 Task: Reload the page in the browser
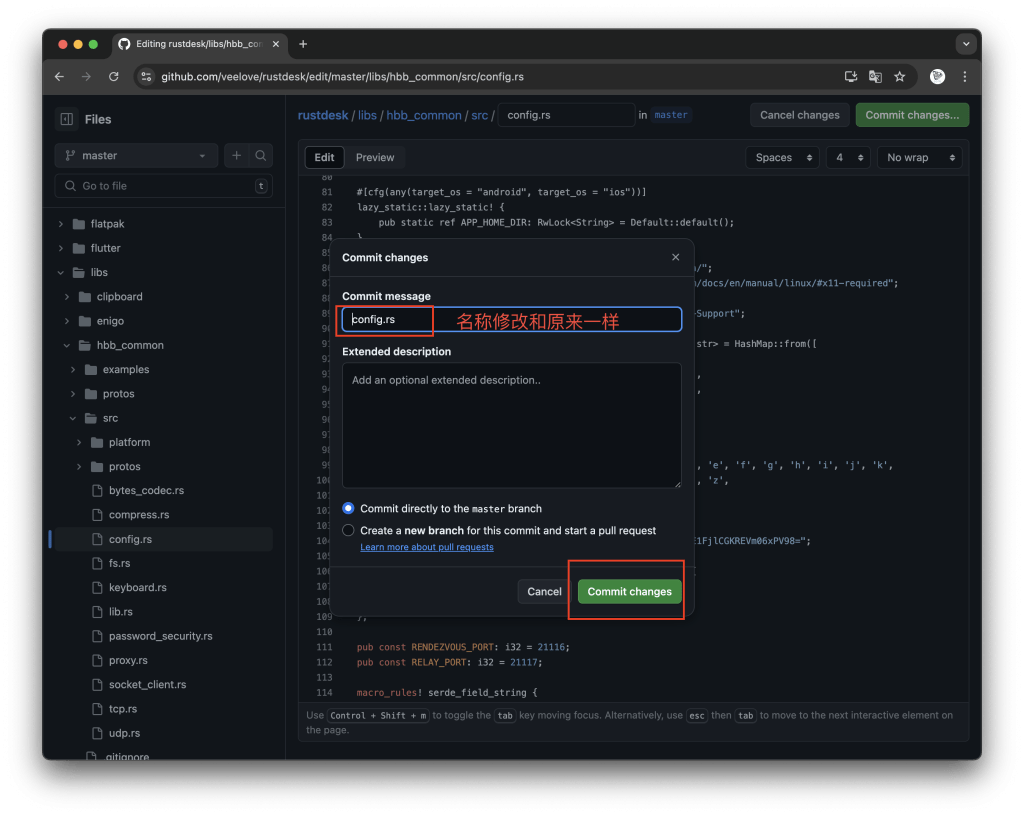click(113, 76)
